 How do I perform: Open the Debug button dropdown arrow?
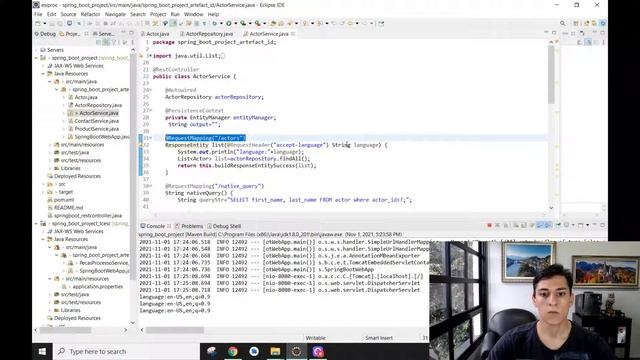[222, 23]
